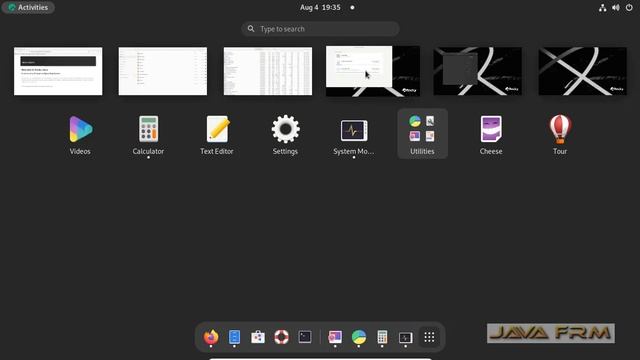This screenshot has height=360, width=640.
Task: Open the Text Editor app
Action: [217, 135]
